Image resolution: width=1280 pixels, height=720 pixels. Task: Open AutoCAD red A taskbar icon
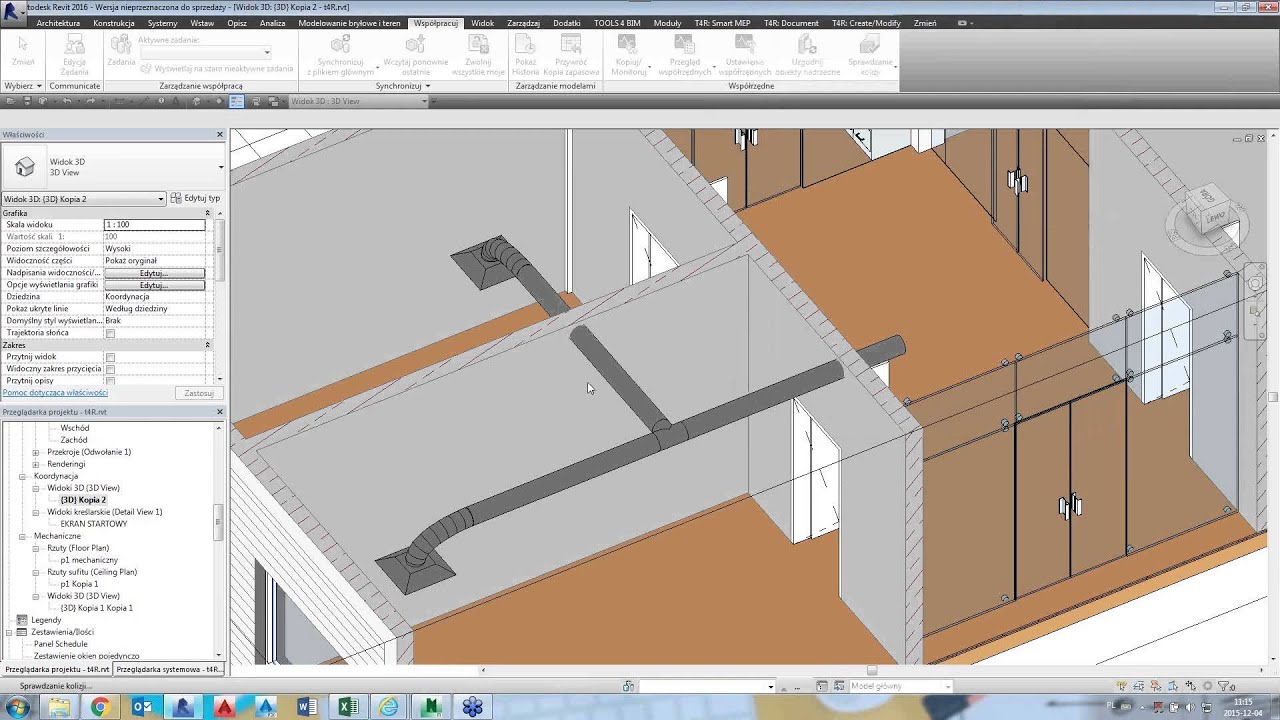[224, 707]
